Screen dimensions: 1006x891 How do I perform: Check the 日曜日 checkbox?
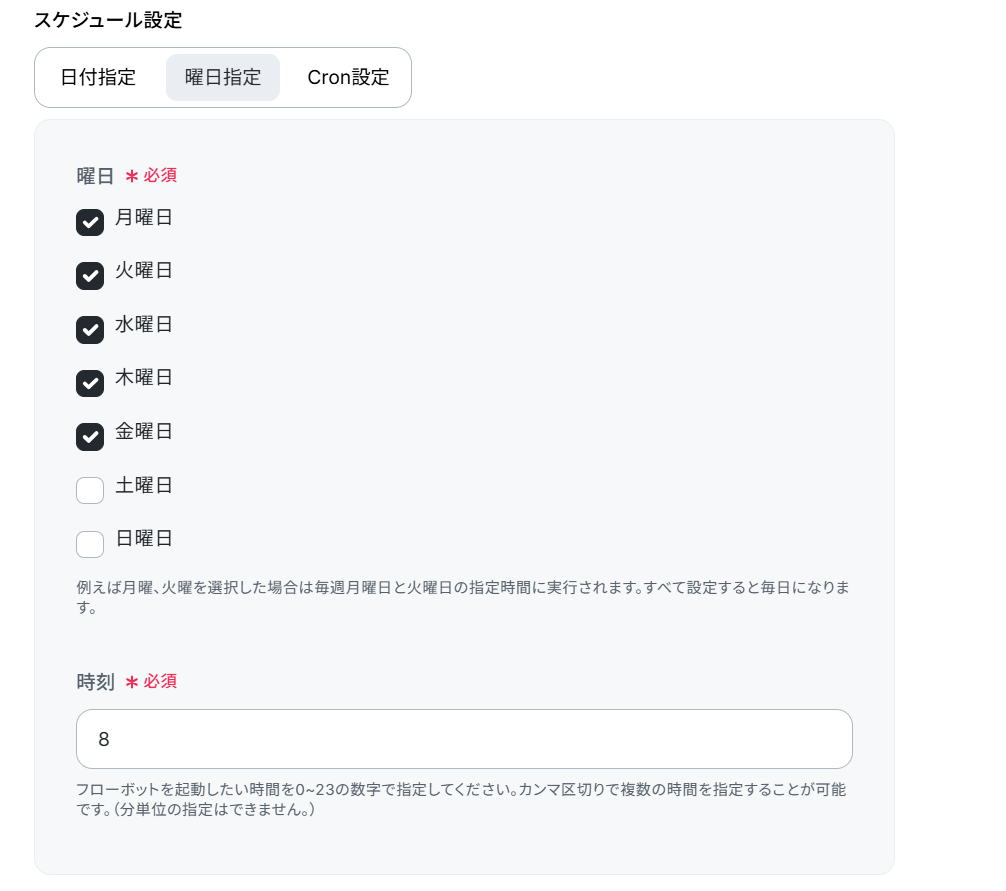[90, 544]
